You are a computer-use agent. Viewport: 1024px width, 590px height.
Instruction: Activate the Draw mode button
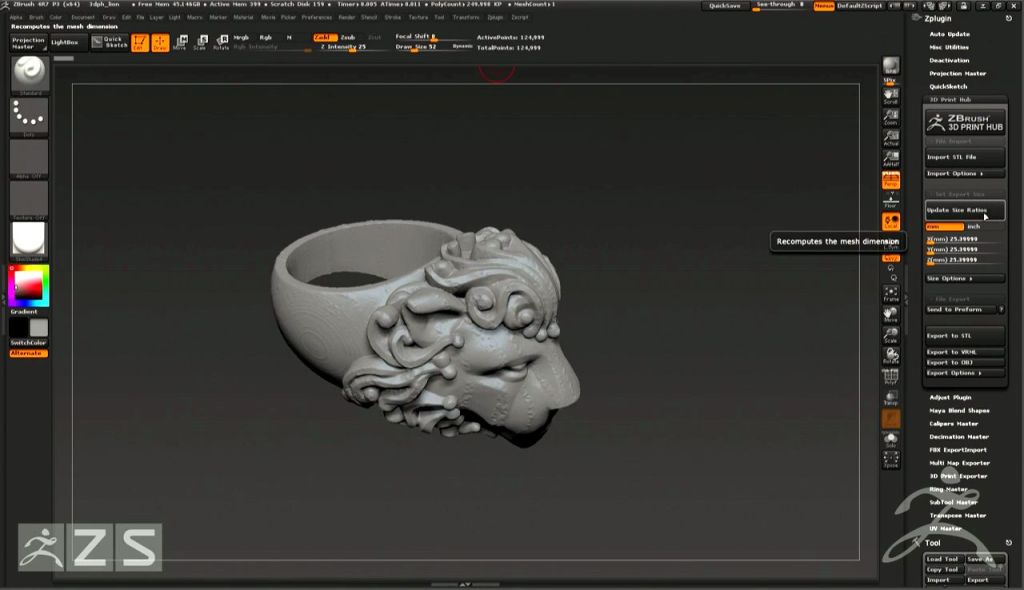coord(160,42)
